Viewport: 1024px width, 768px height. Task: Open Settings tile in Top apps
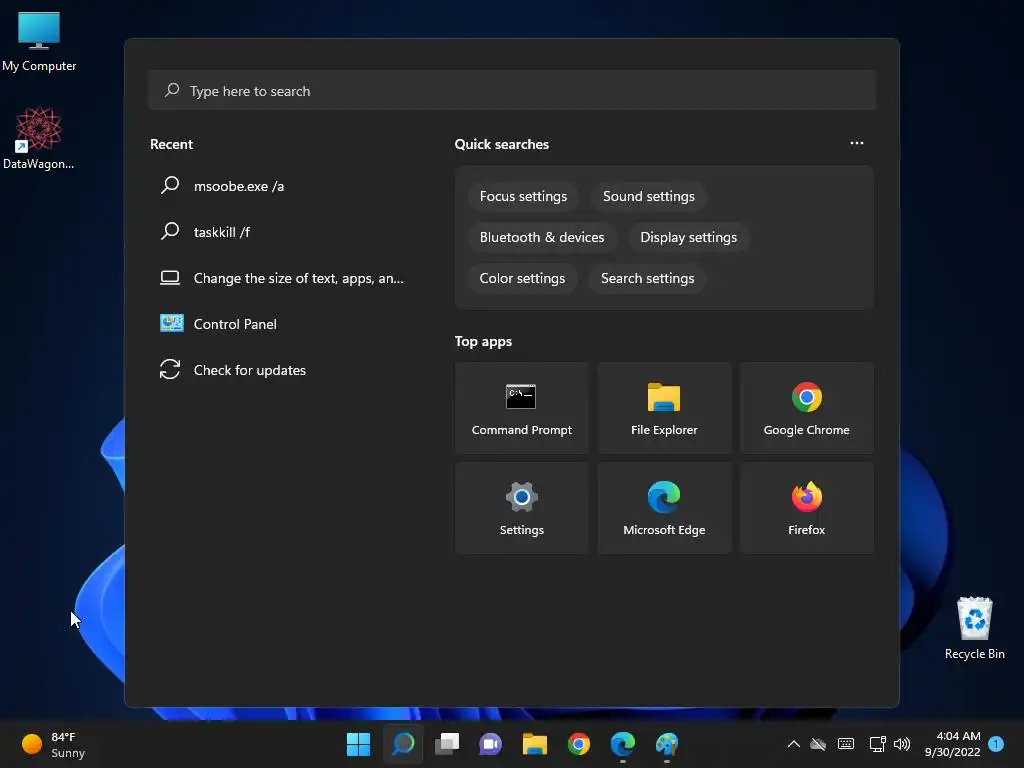pyautogui.click(x=521, y=508)
